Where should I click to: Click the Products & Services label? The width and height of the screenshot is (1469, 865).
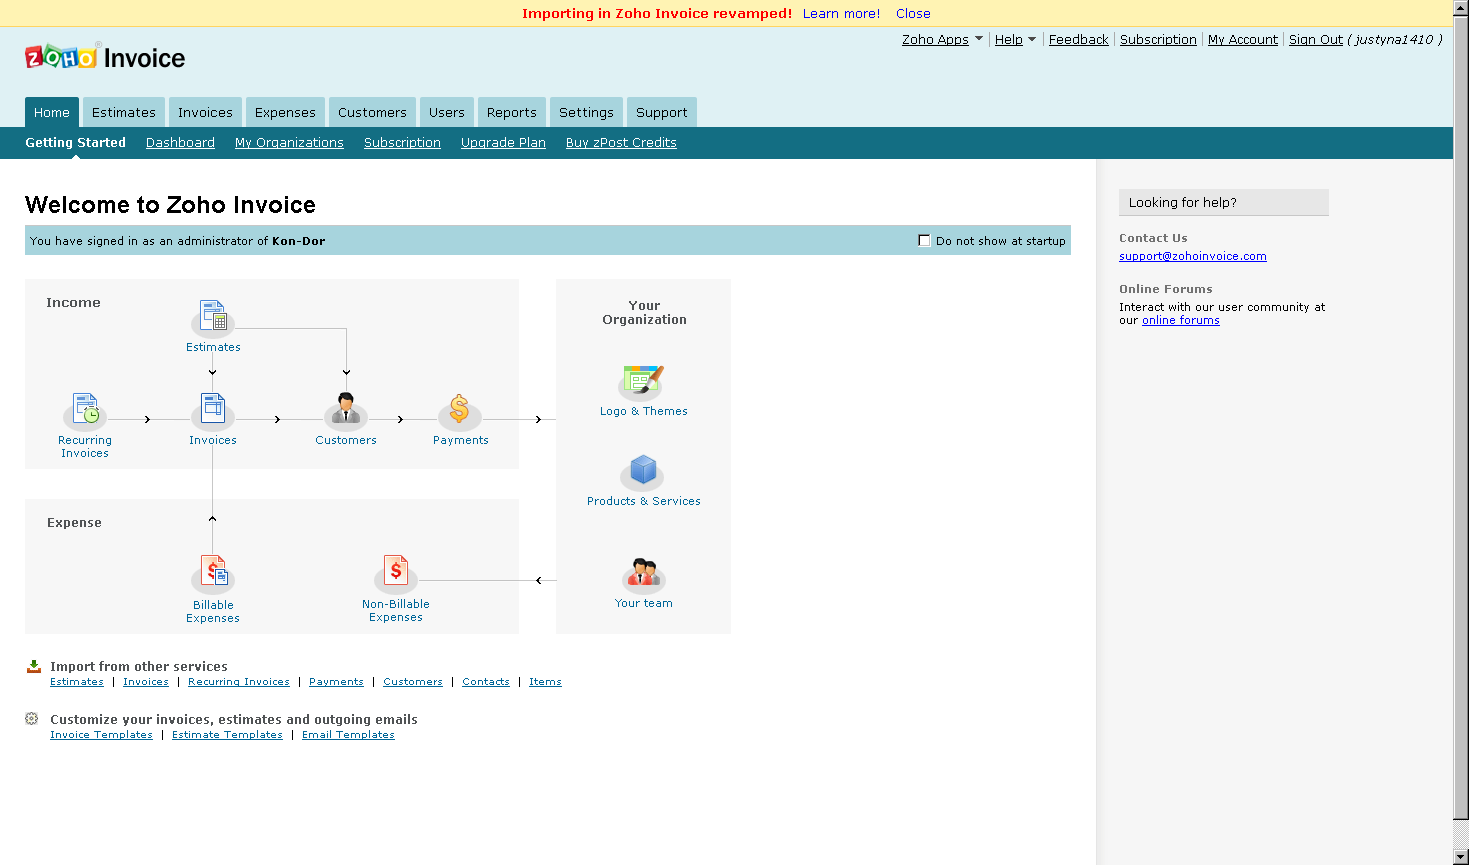644,501
